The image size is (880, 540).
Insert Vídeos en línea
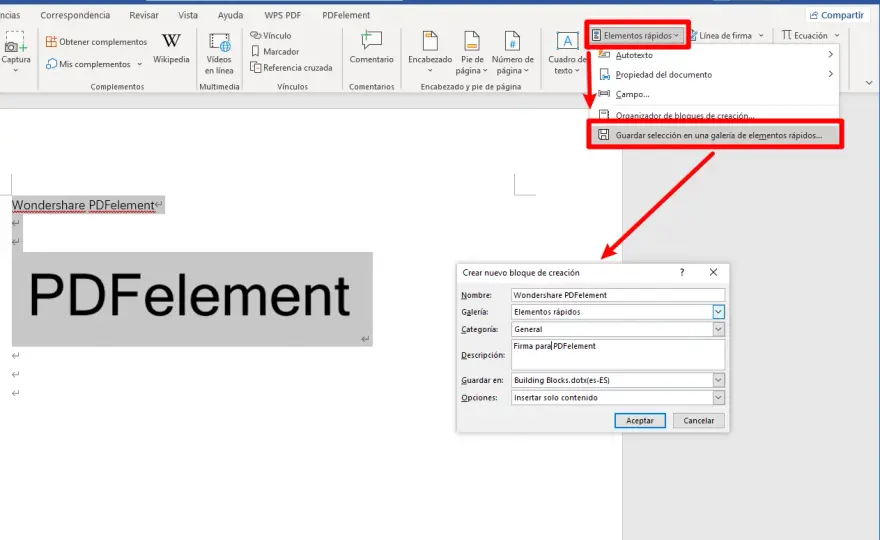(x=219, y=54)
